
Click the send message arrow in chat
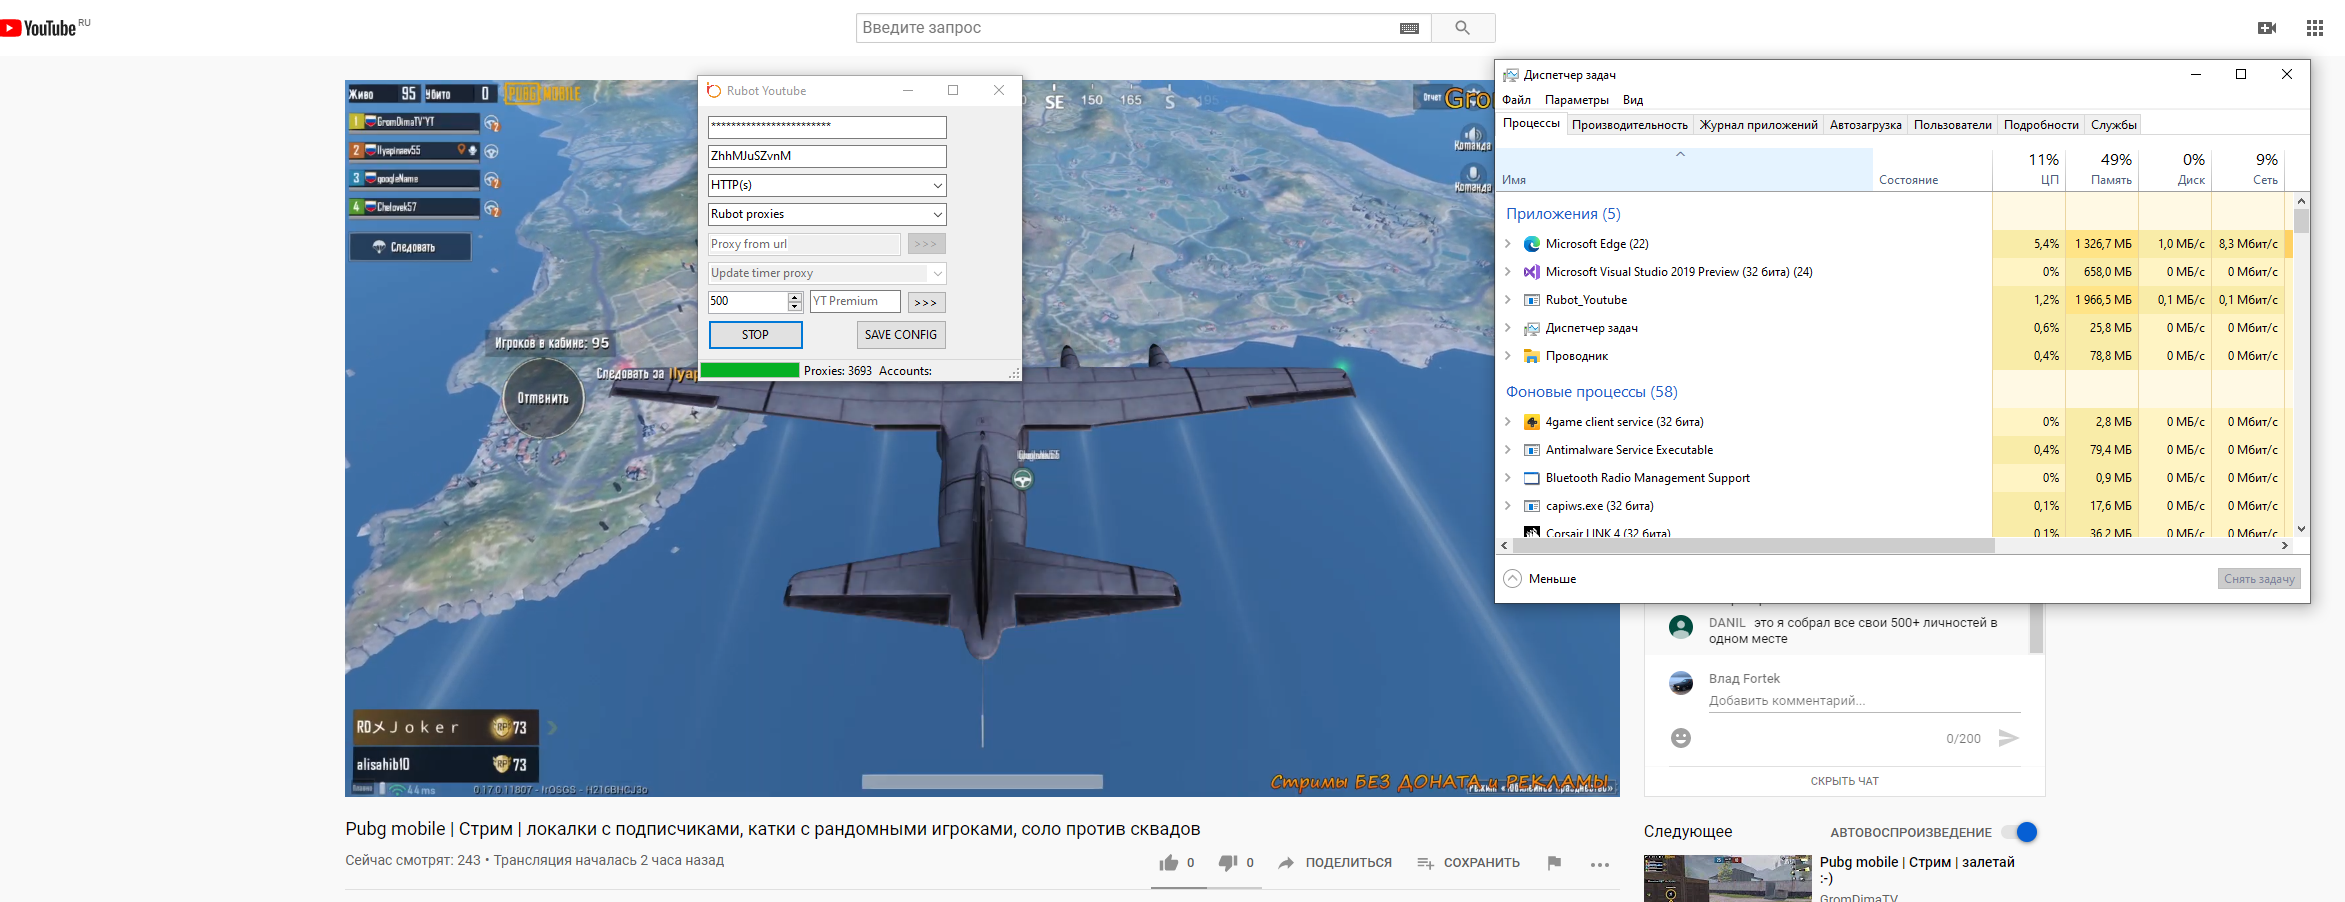coord(2008,738)
